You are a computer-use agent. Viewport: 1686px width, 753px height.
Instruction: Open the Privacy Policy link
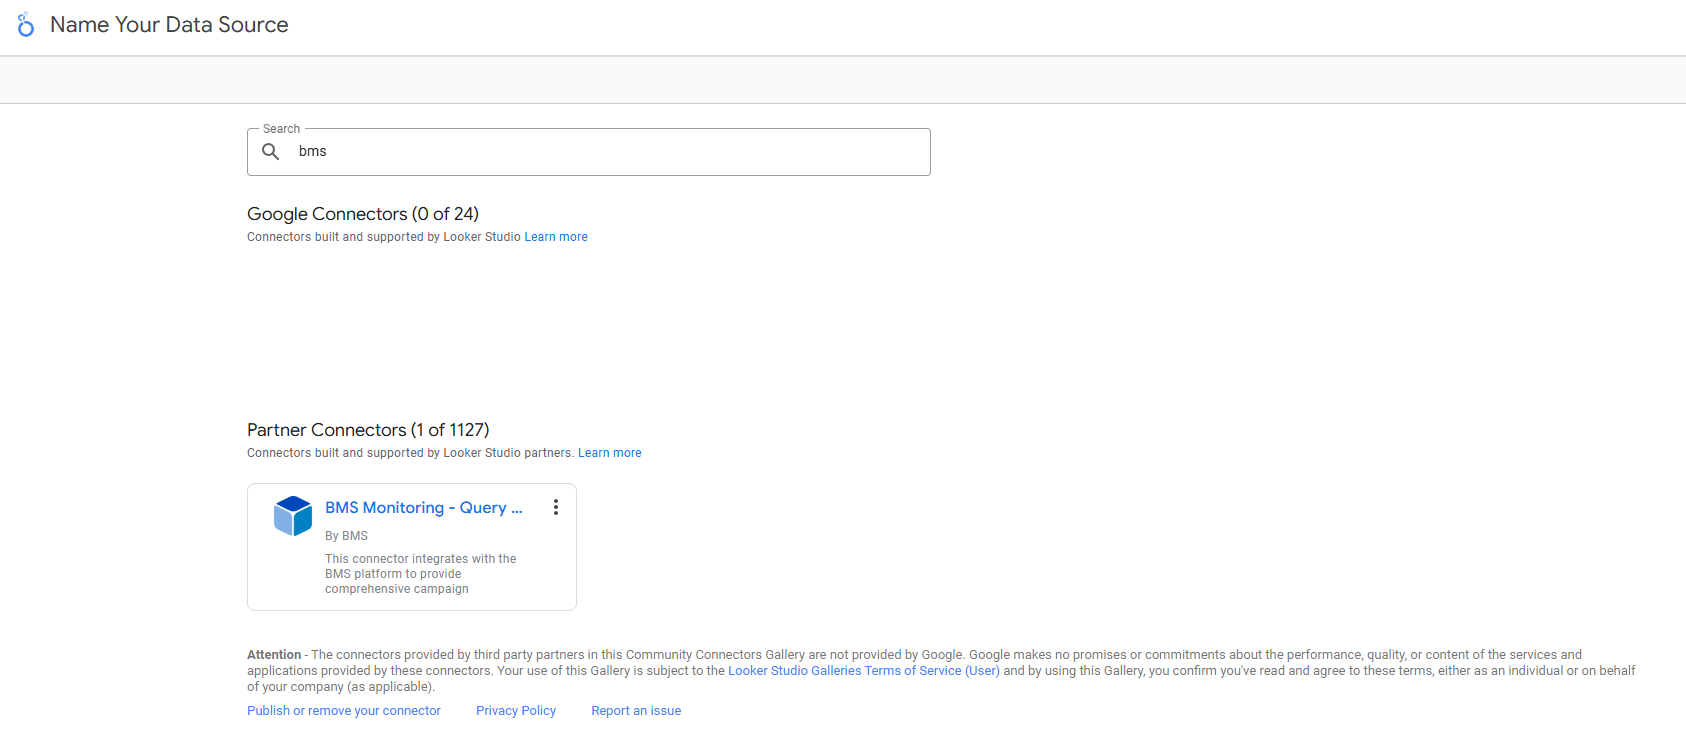516,711
